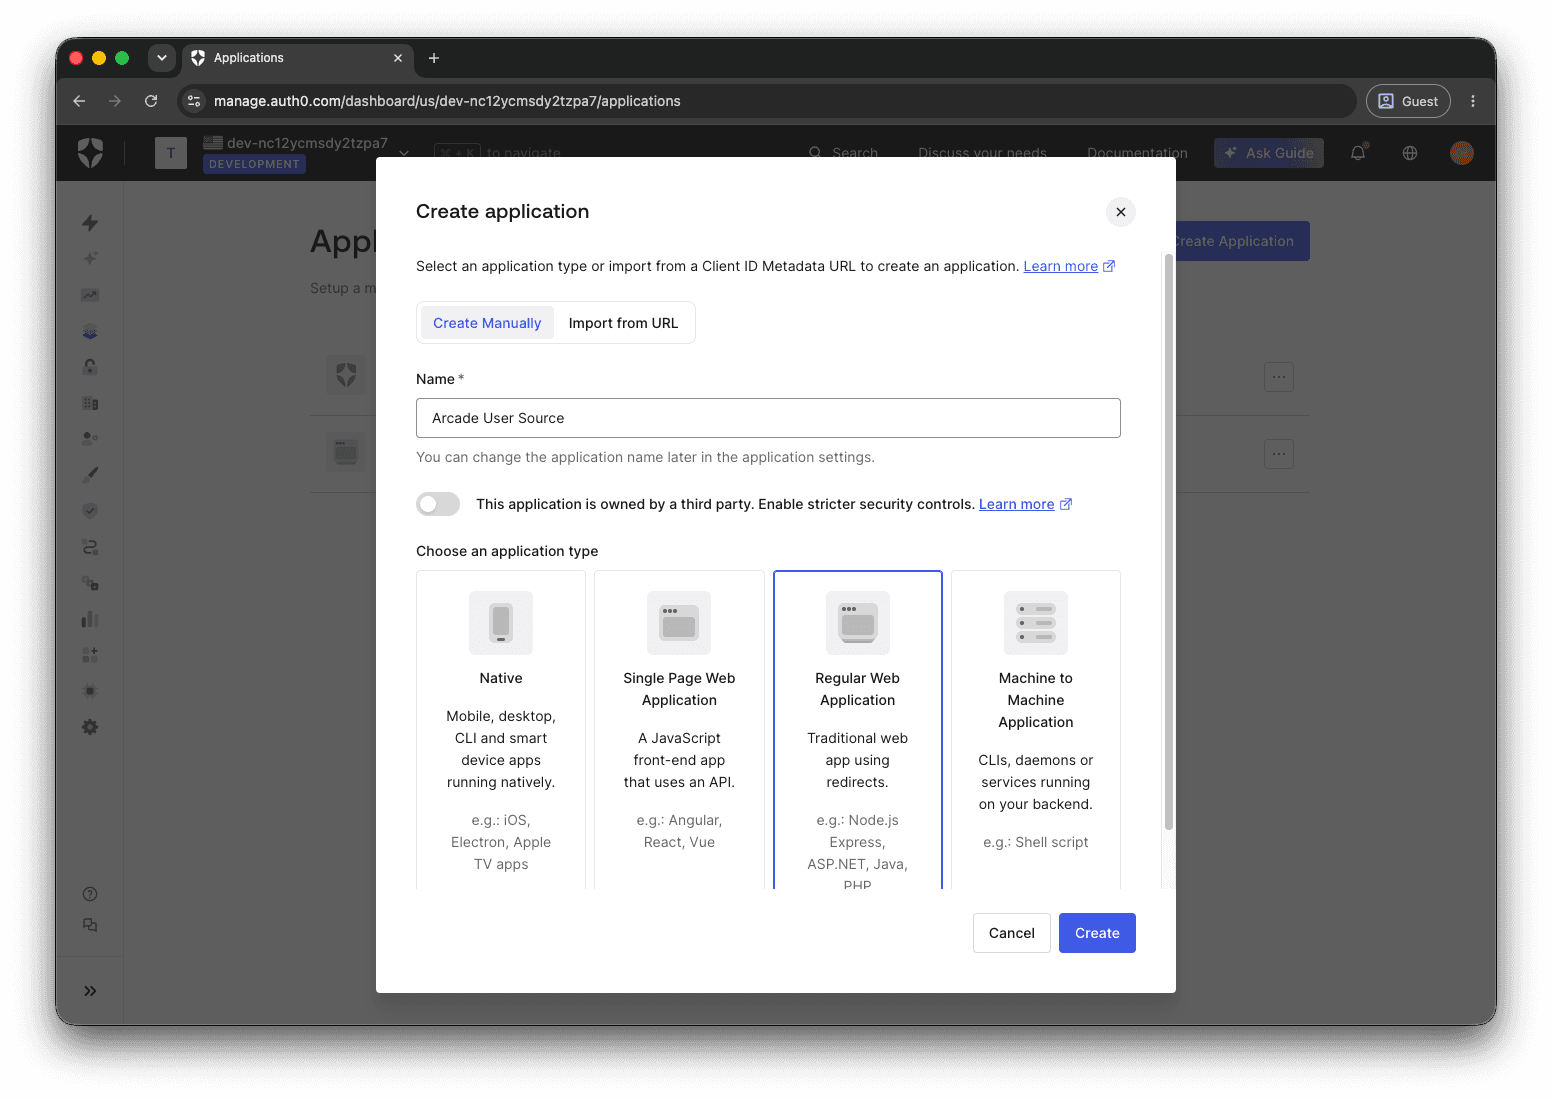
Task: Open the Activity chart sidebar icon
Action: [x=90, y=295]
